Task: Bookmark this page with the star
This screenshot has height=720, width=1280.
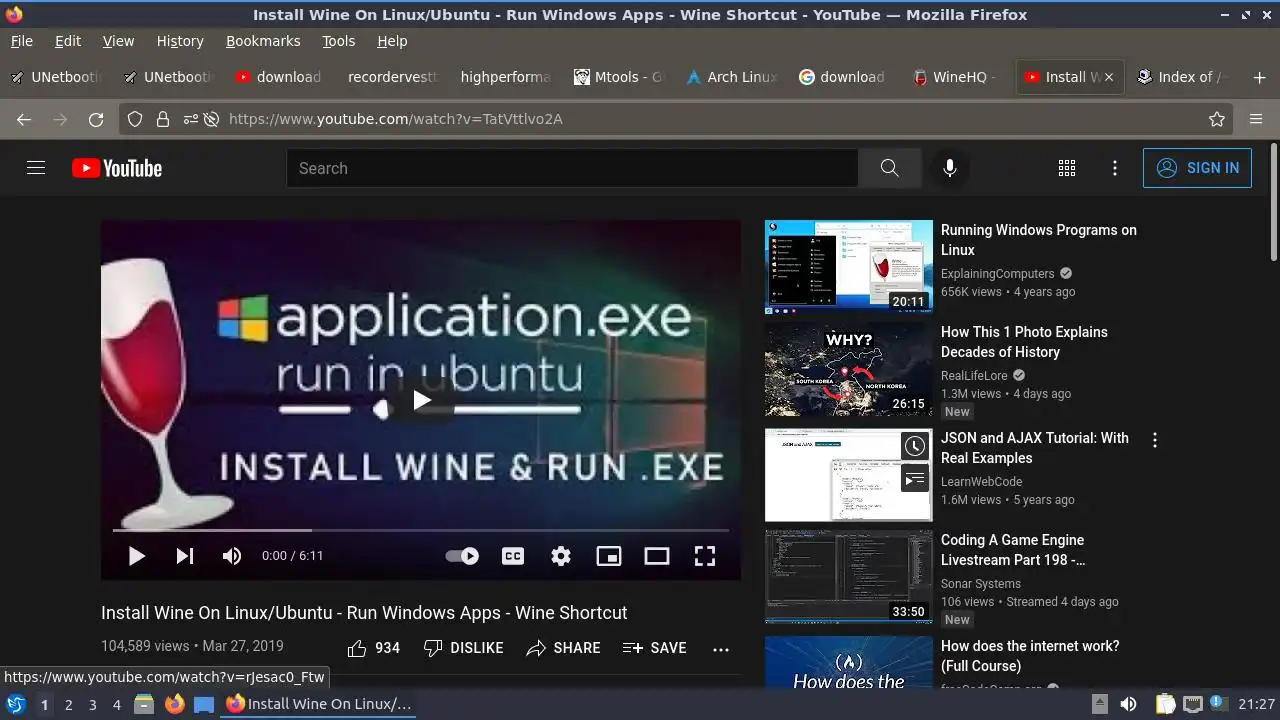Action: [x=1217, y=119]
